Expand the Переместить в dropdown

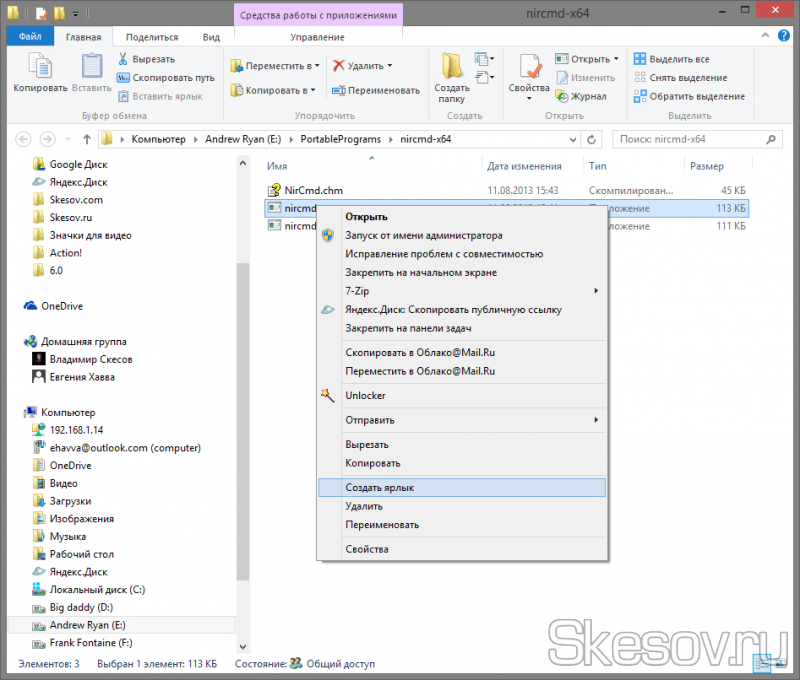[274, 66]
